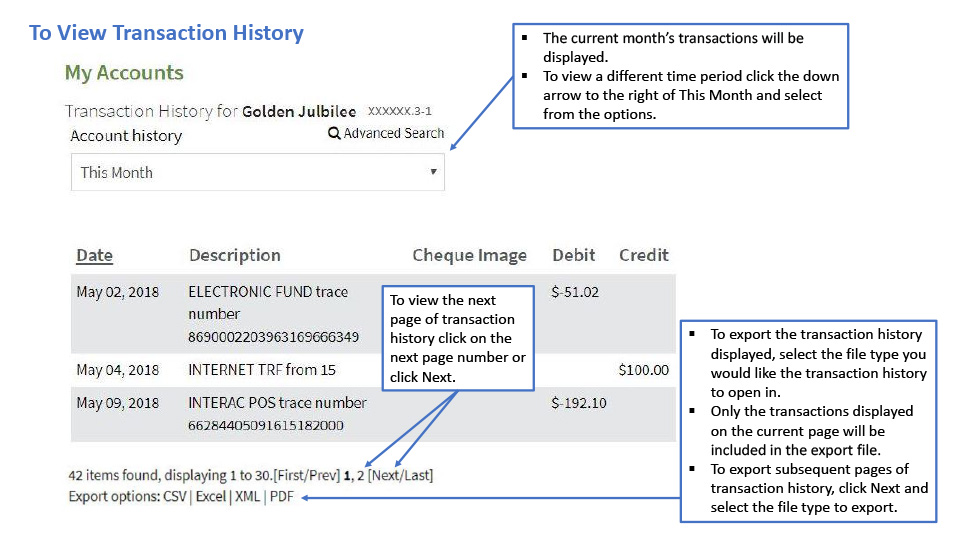Go to page 2 of results
Viewport: 960px width, 540px height.
click(x=361, y=475)
